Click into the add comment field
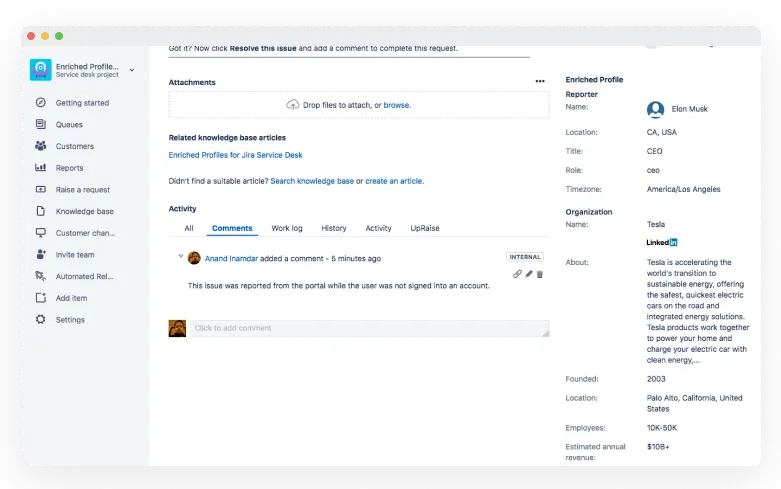Viewport: 781px width, 489px height. [x=368, y=328]
